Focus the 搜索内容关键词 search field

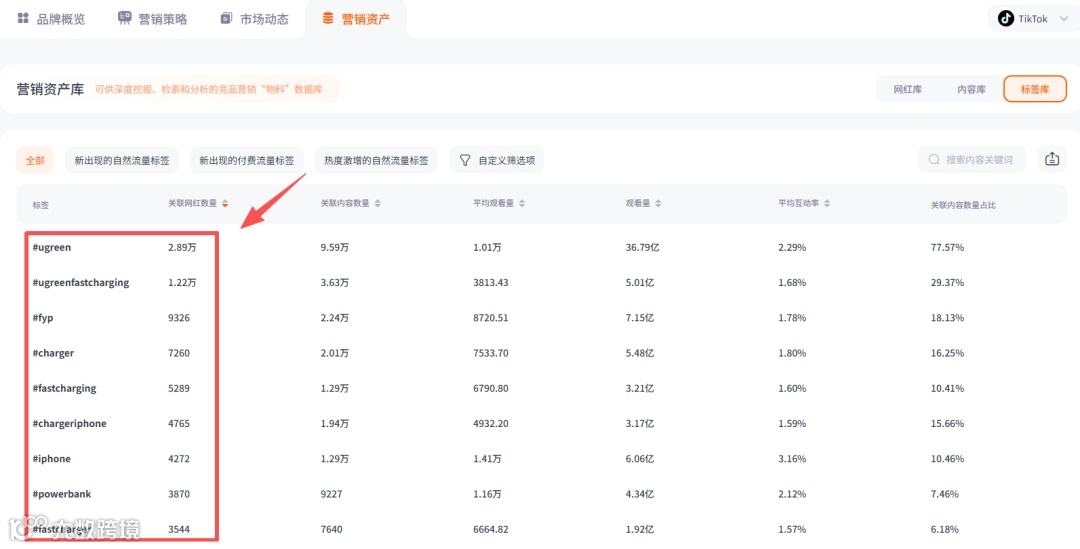click(x=972, y=159)
